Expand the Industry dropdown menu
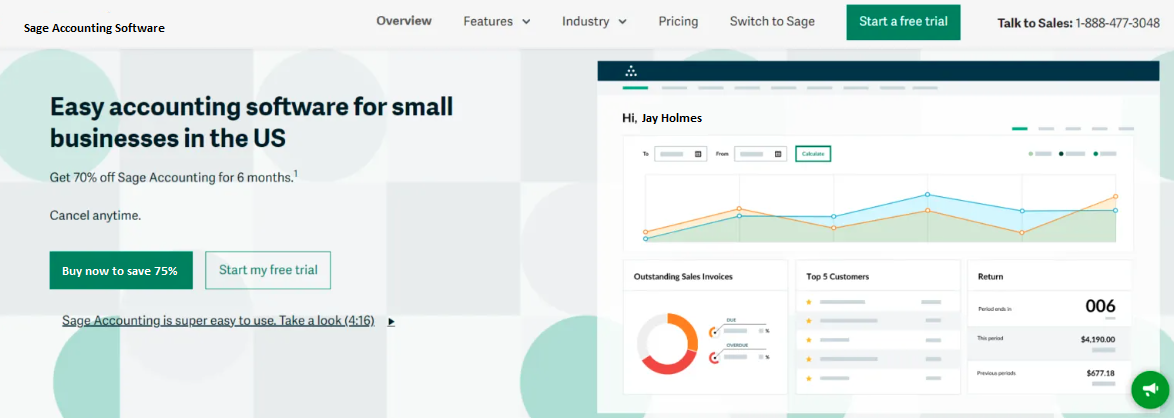The width and height of the screenshot is (1174, 418). pyautogui.click(x=594, y=22)
